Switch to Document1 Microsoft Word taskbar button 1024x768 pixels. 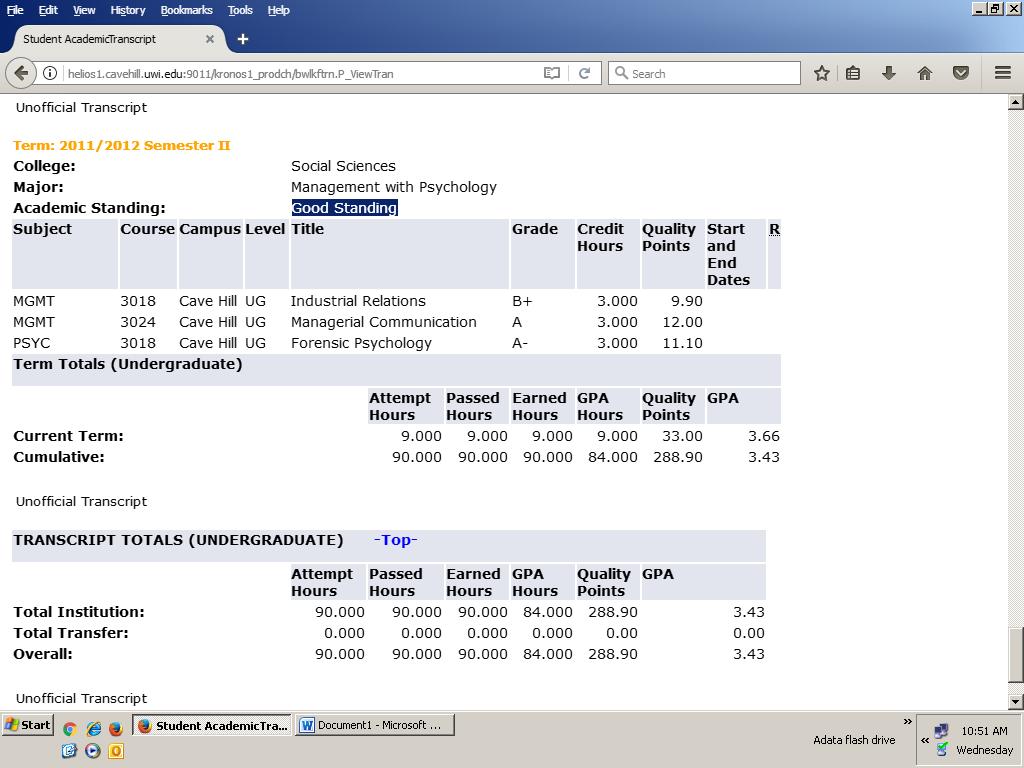point(375,725)
